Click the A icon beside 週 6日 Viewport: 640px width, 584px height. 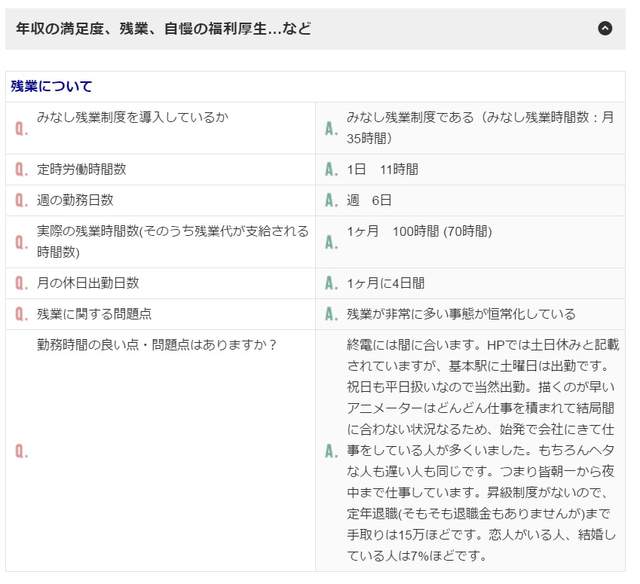coord(330,201)
